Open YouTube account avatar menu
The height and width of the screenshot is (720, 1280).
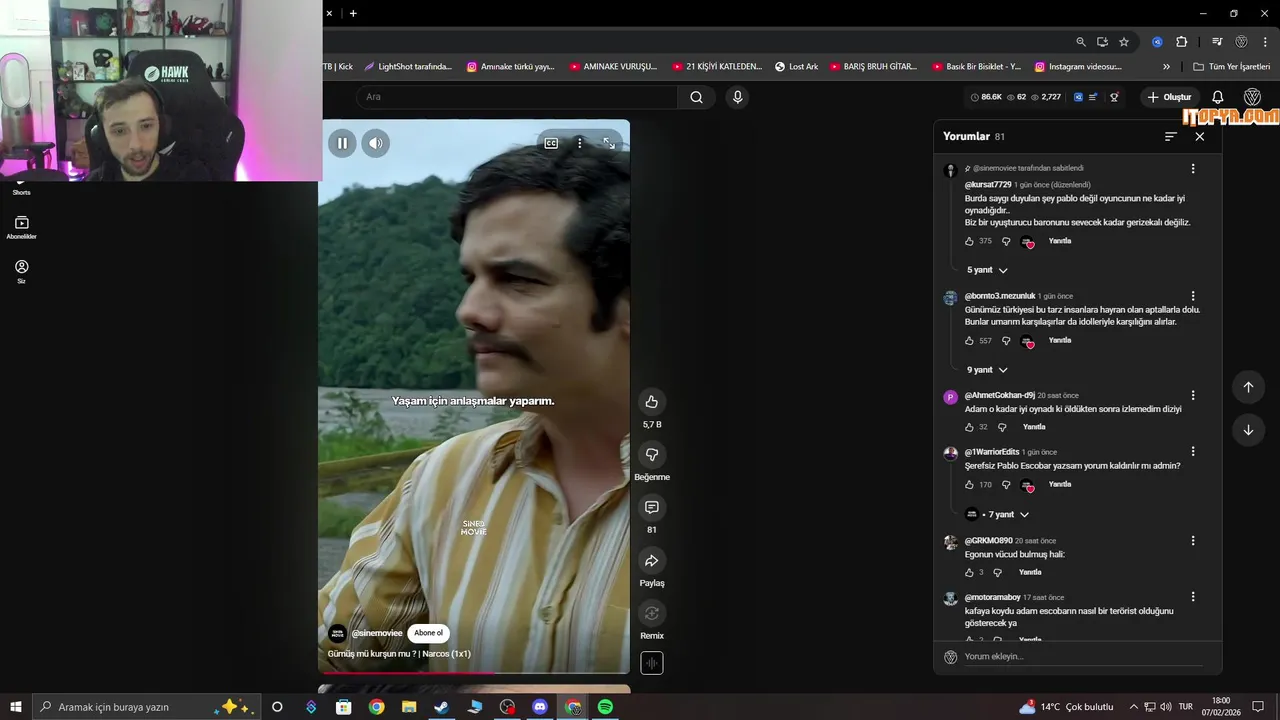tap(1252, 97)
